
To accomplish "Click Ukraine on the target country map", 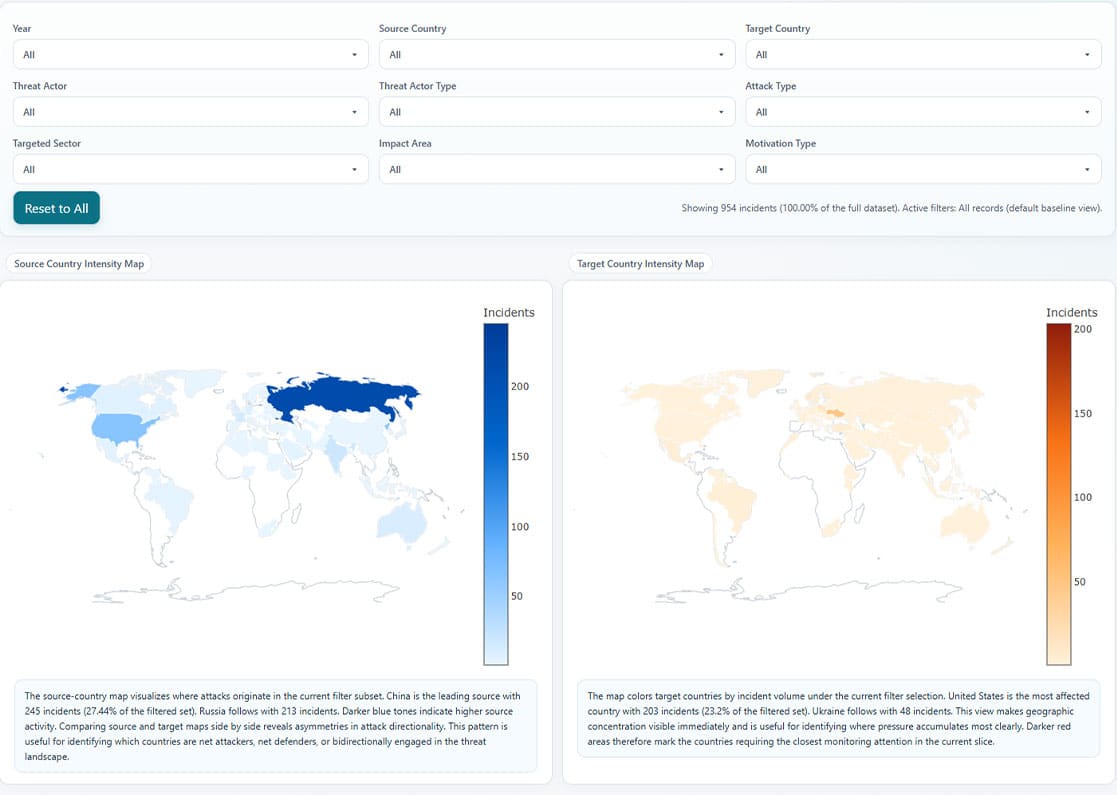I will pos(831,412).
